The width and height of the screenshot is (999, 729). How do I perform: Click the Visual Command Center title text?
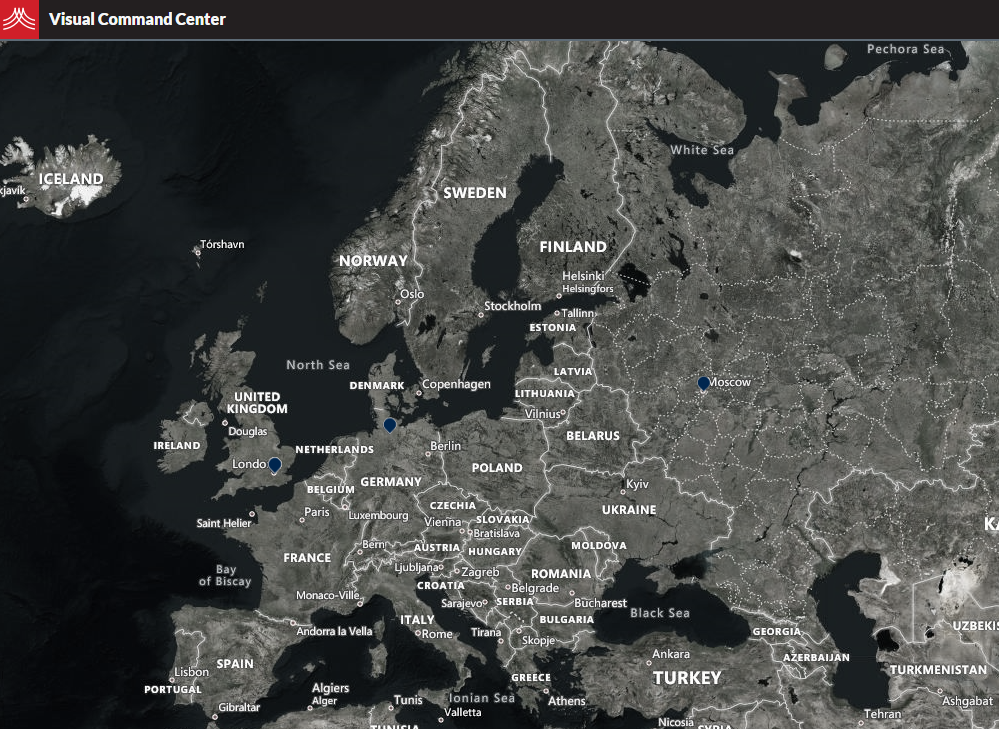137,19
